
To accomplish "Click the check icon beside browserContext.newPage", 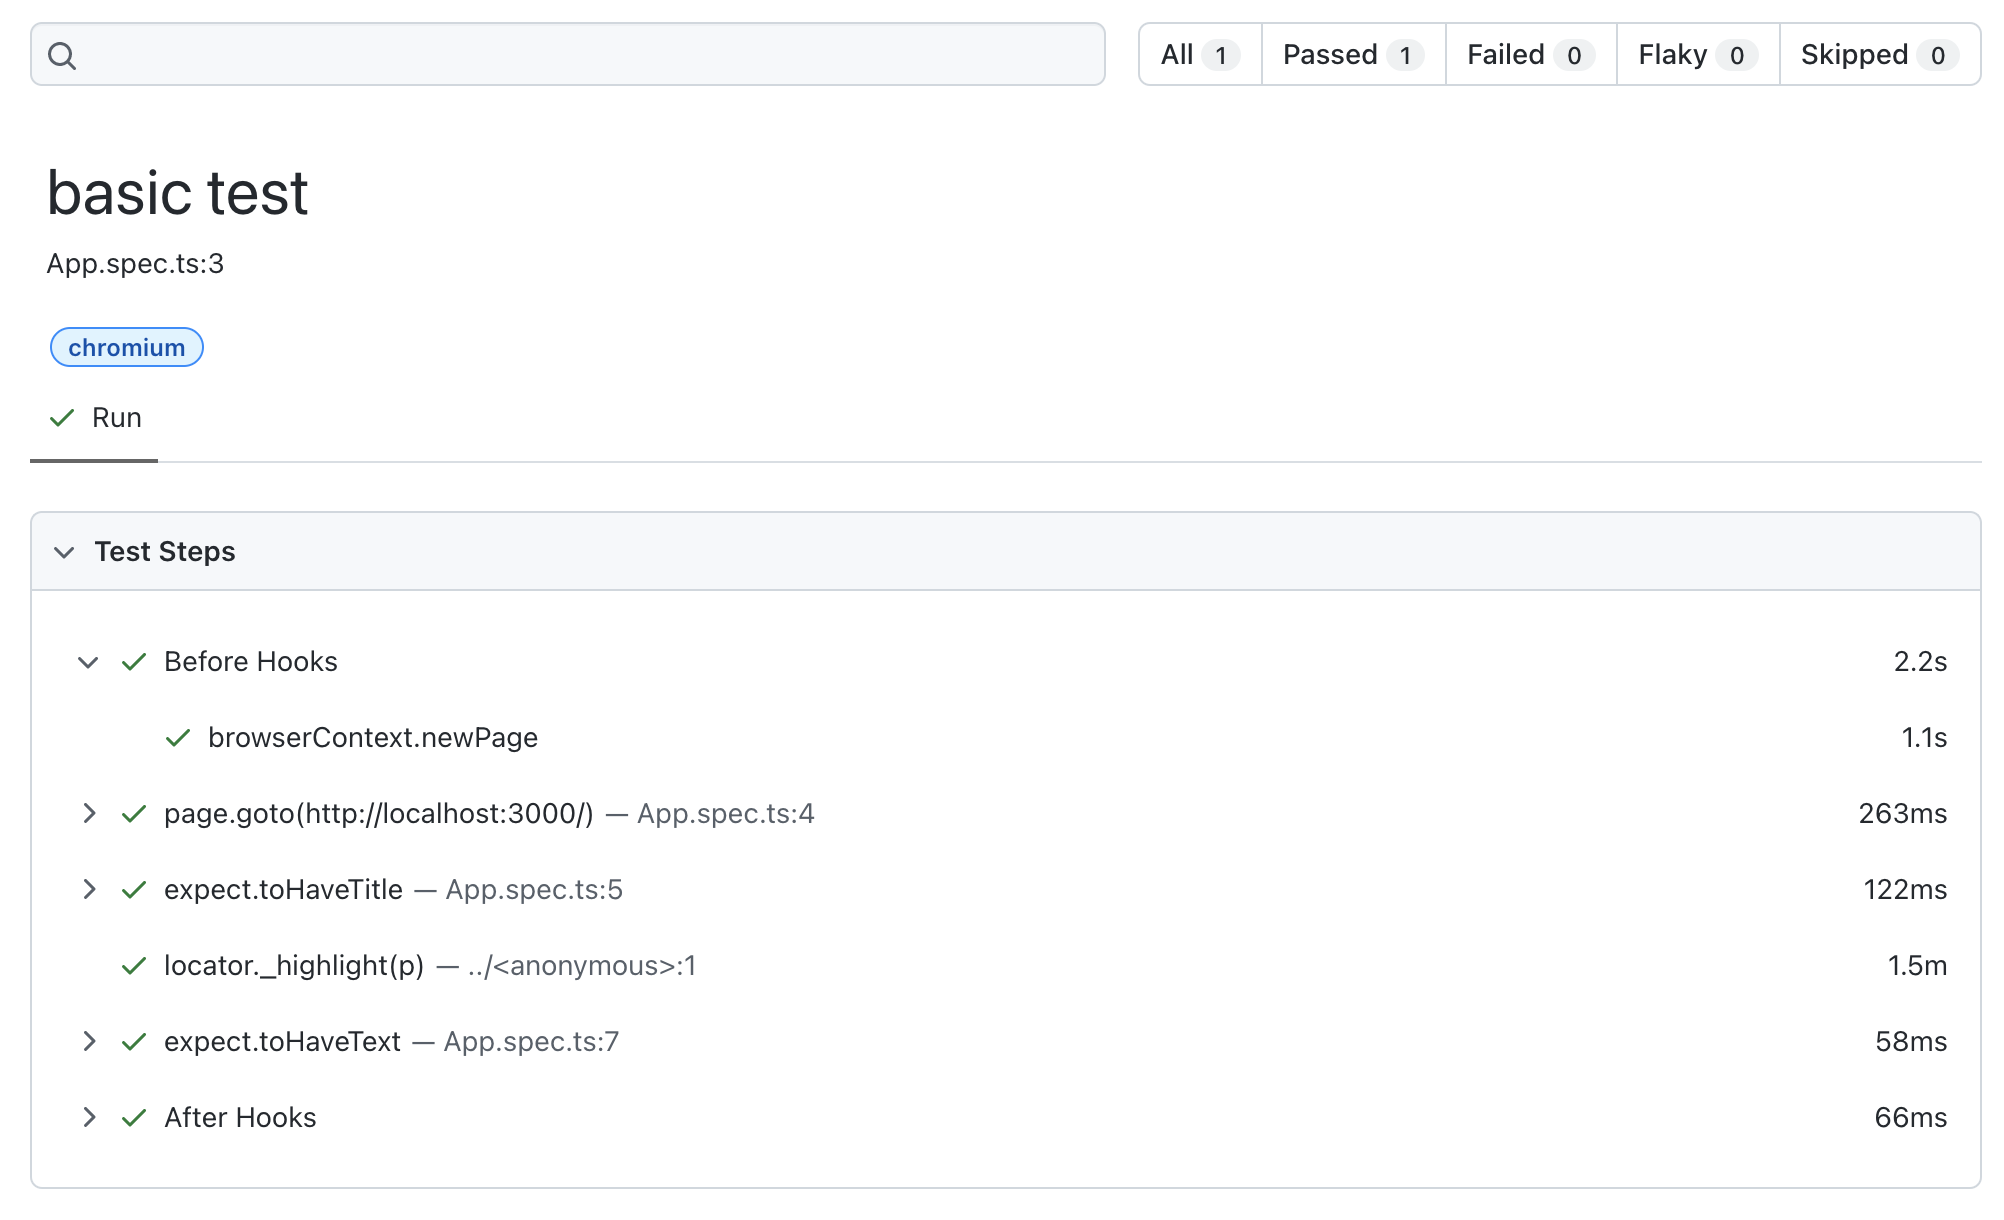I will coord(177,737).
